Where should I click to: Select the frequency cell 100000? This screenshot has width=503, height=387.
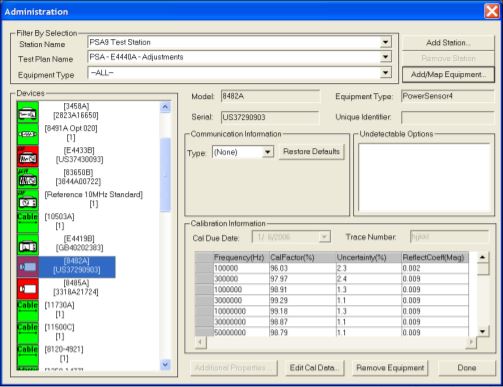[241, 268]
